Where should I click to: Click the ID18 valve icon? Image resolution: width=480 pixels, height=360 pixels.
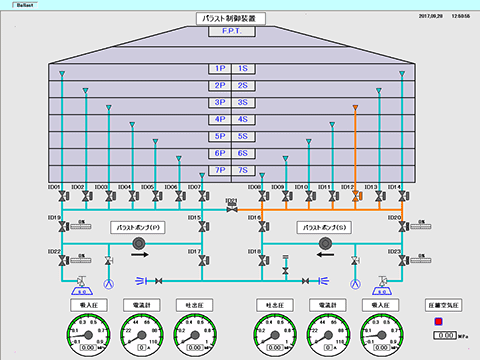click(263, 261)
